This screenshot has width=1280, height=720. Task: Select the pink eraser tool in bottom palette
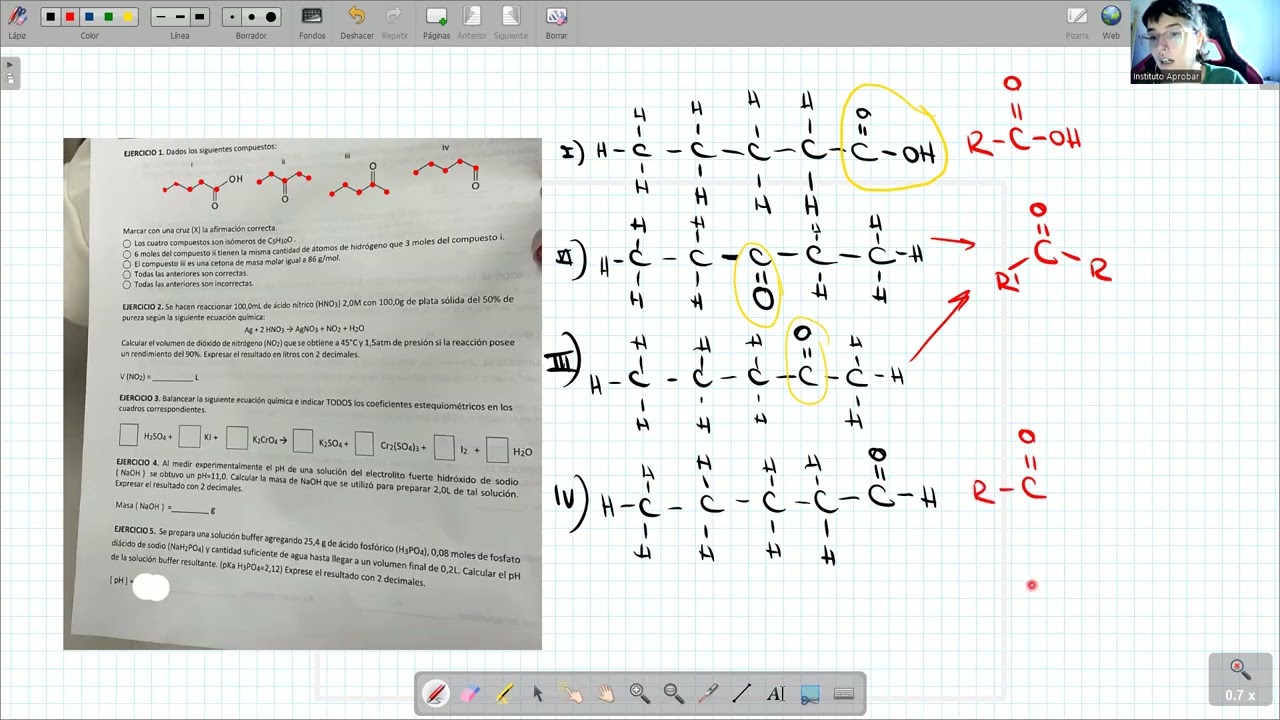coord(469,693)
